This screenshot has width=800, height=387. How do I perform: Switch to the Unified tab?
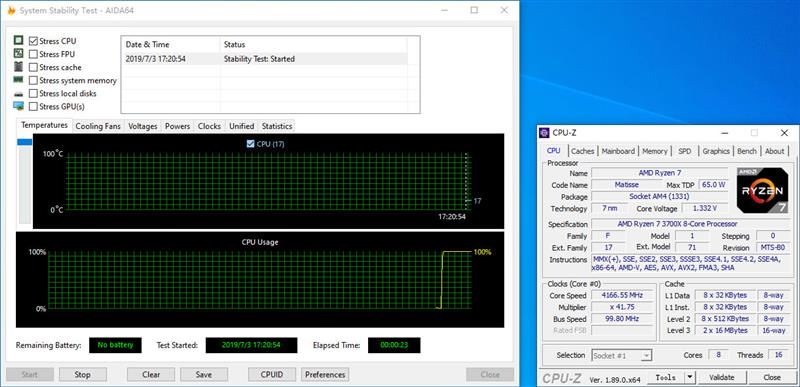241,126
